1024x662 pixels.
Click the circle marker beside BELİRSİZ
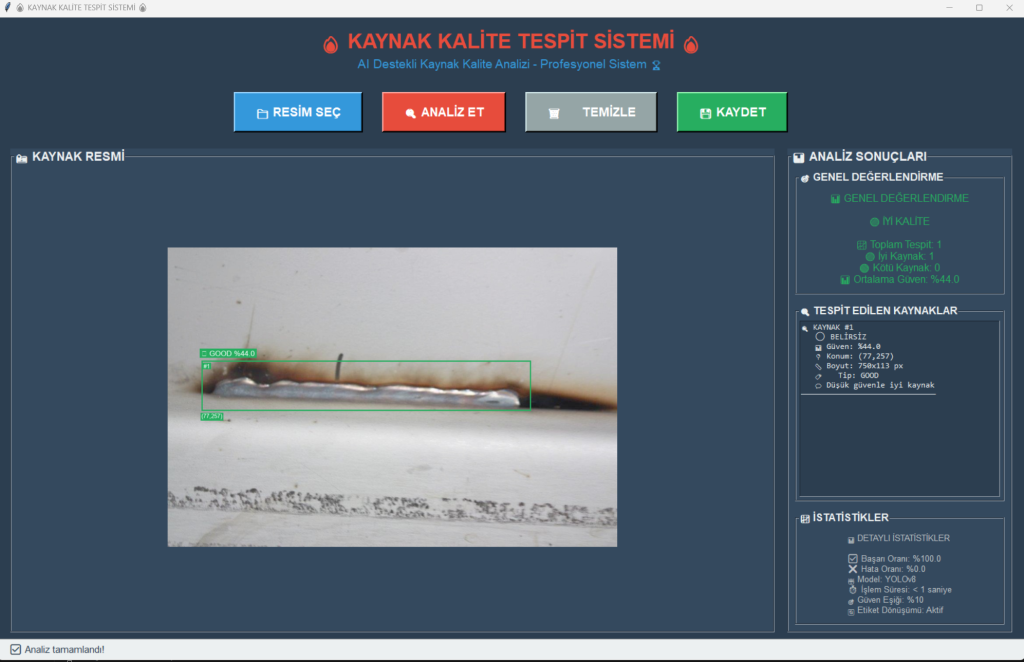(x=819, y=337)
